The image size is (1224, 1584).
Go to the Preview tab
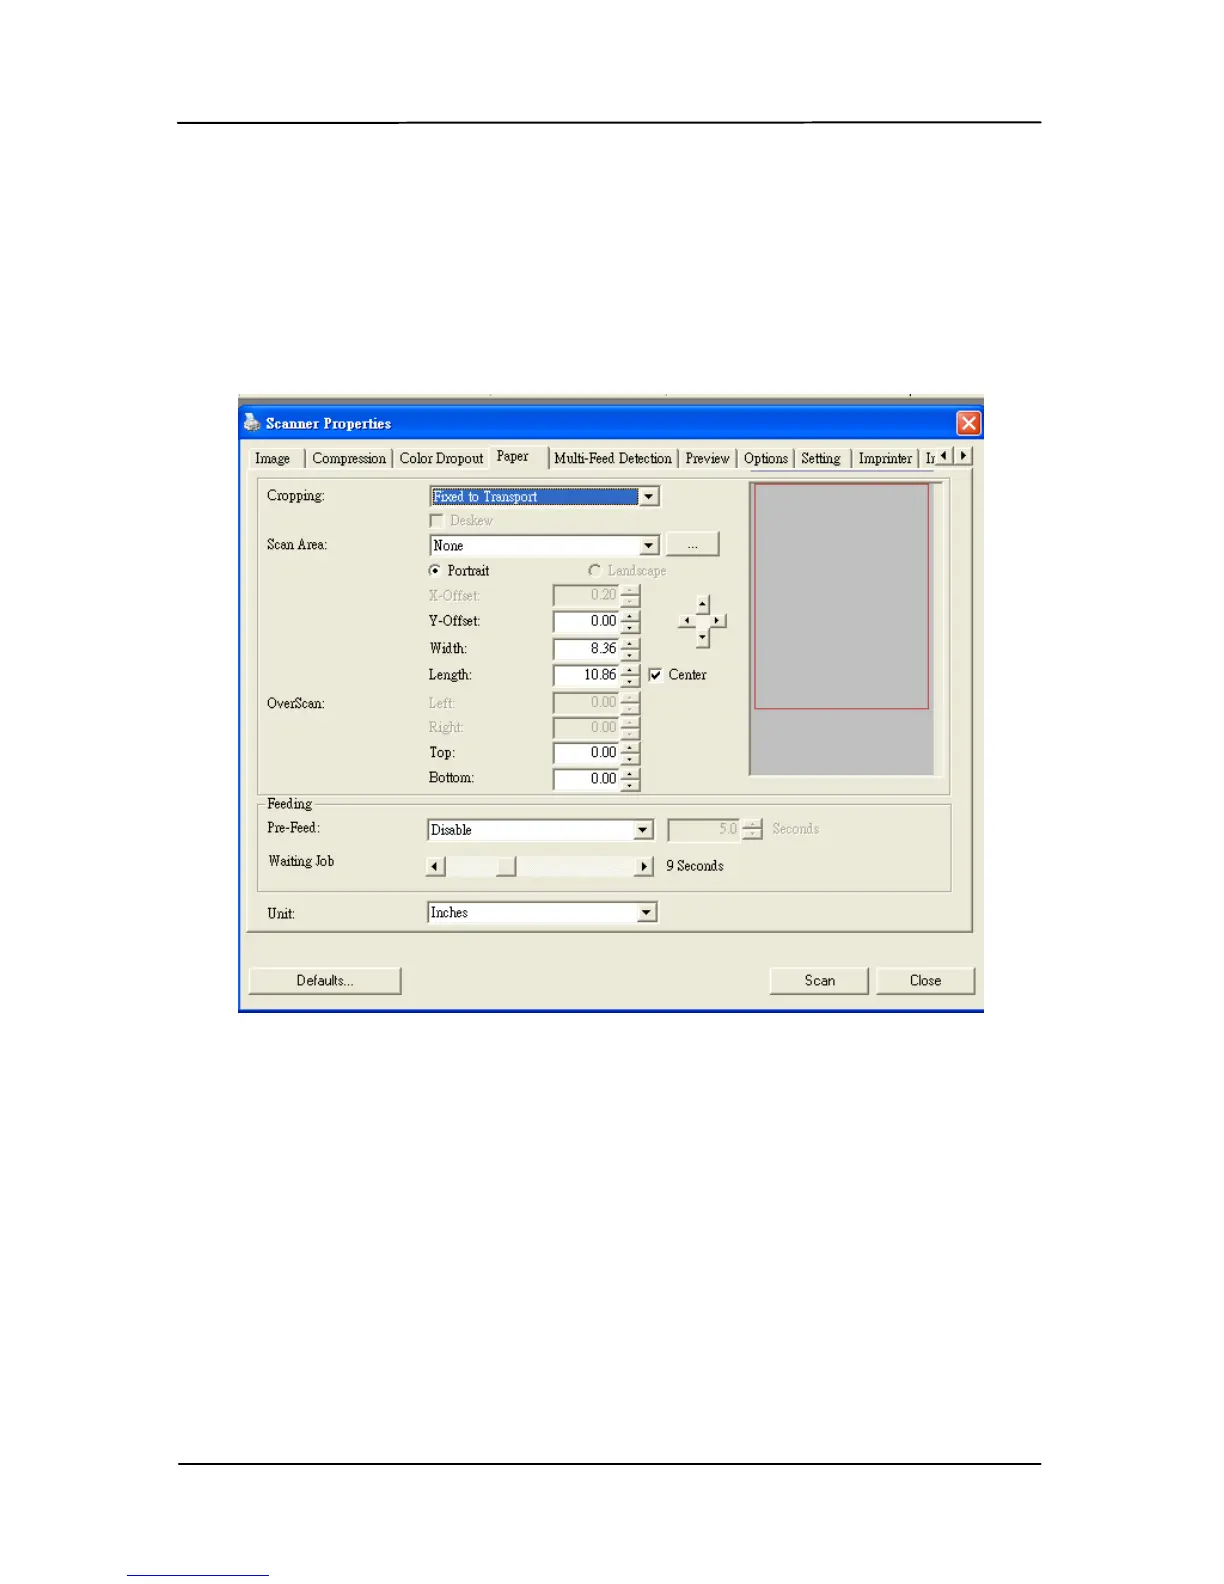coord(707,458)
